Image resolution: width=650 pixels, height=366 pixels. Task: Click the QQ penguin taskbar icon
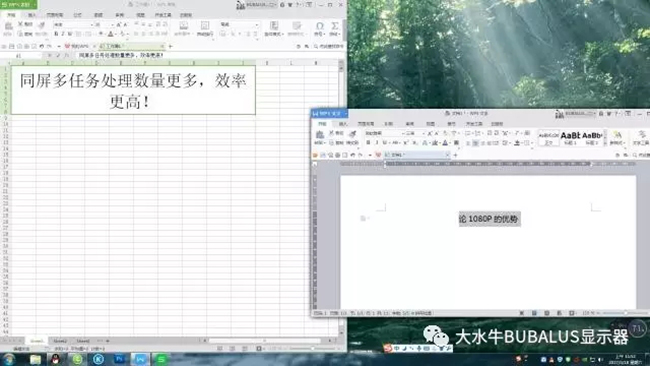pos(56,359)
